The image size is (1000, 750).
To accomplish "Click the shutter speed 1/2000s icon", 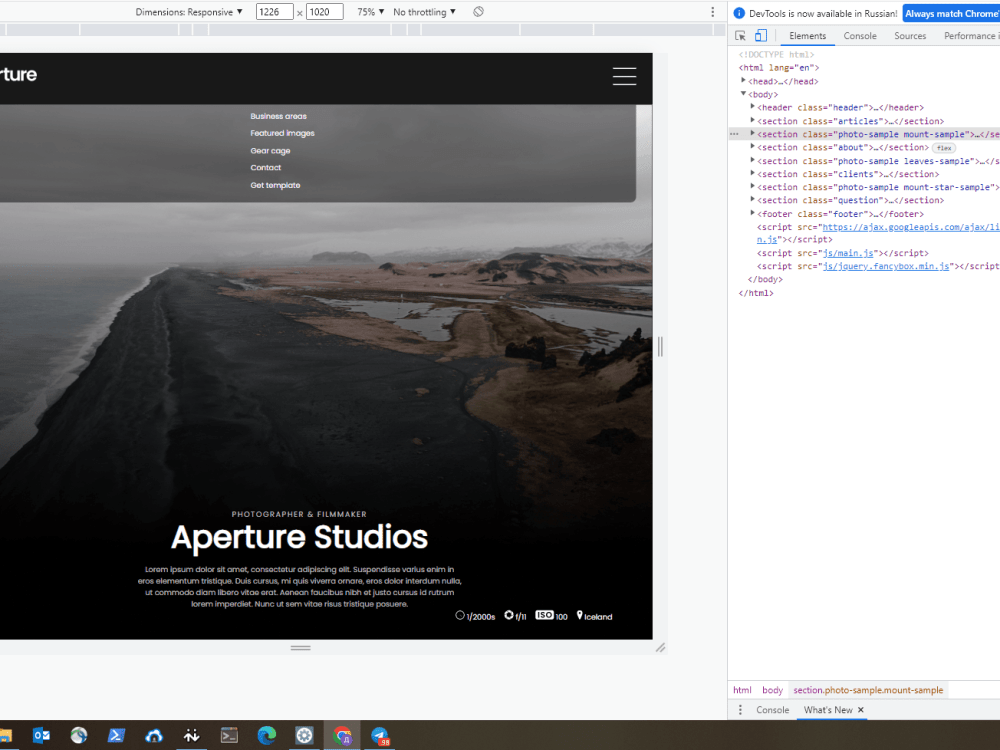I will (x=460, y=615).
